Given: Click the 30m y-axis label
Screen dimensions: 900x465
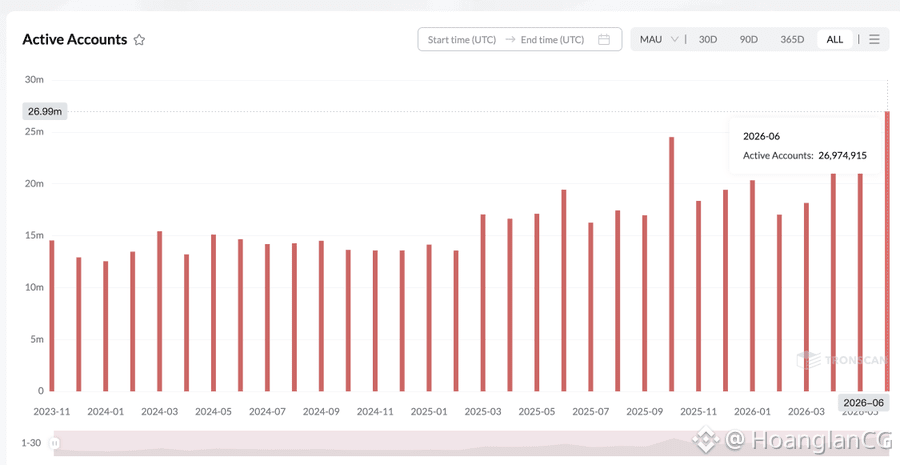Looking at the screenshot, I should [x=34, y=80].
